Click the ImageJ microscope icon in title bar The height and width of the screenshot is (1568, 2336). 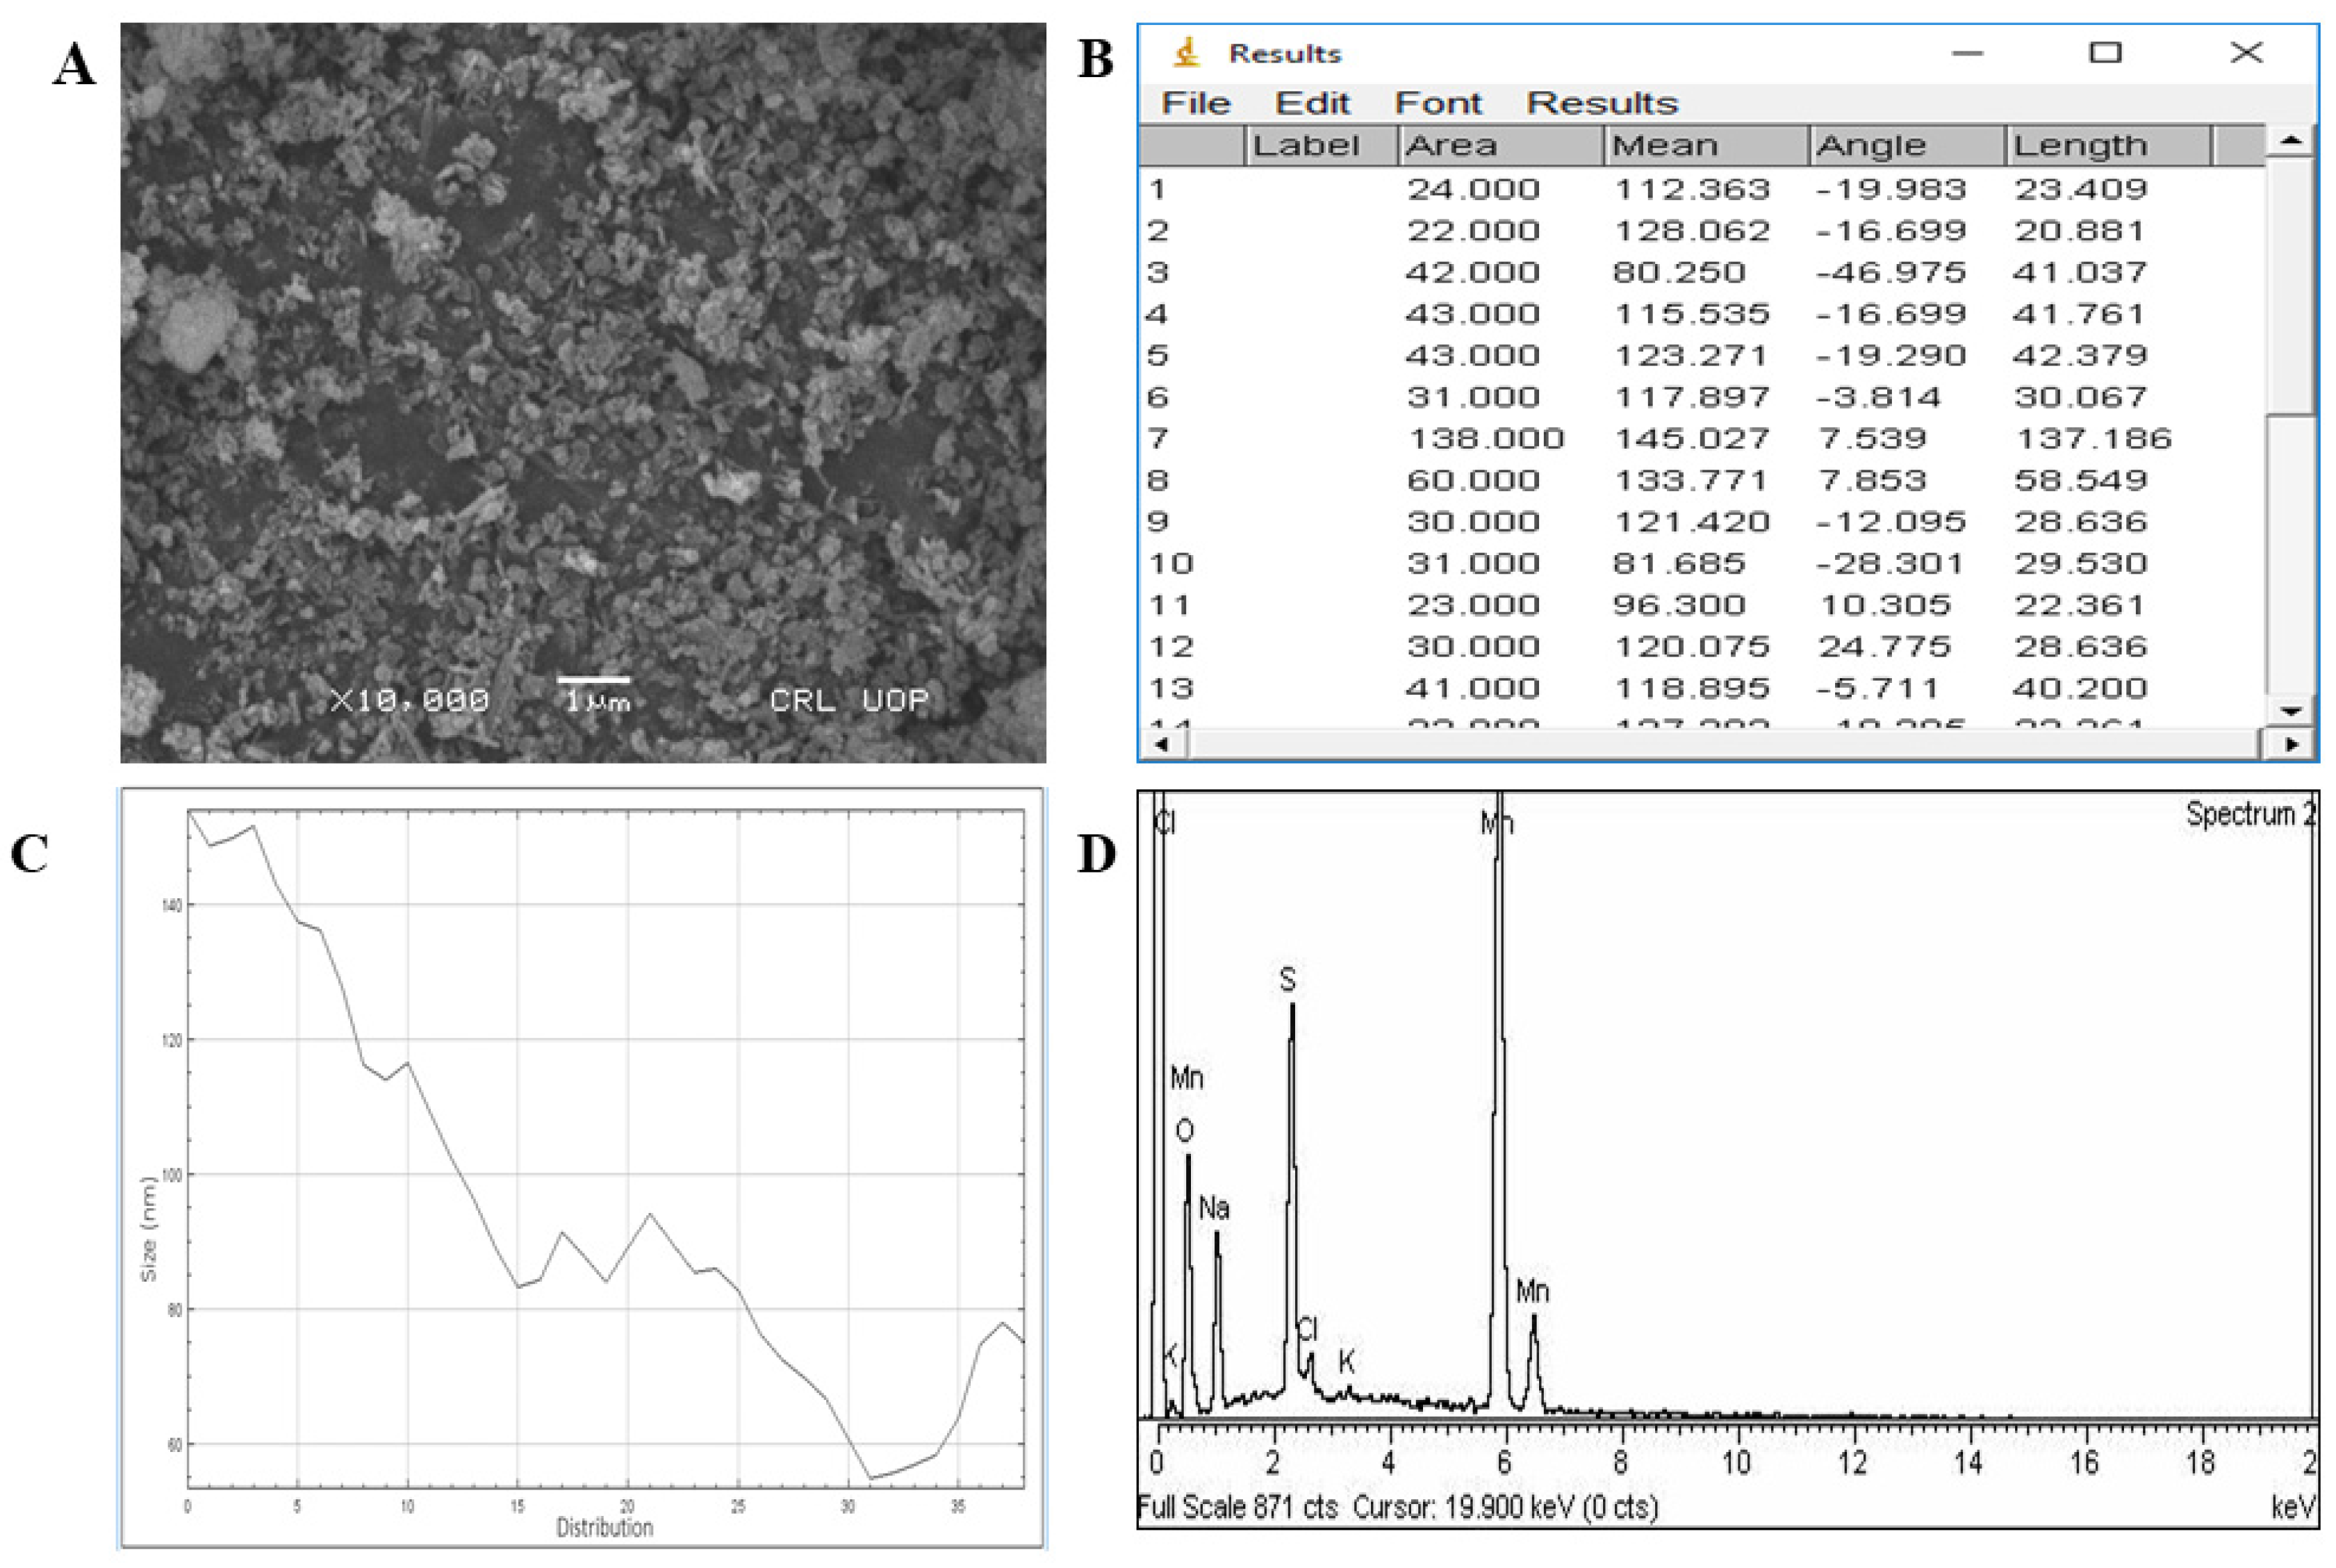1186,52
